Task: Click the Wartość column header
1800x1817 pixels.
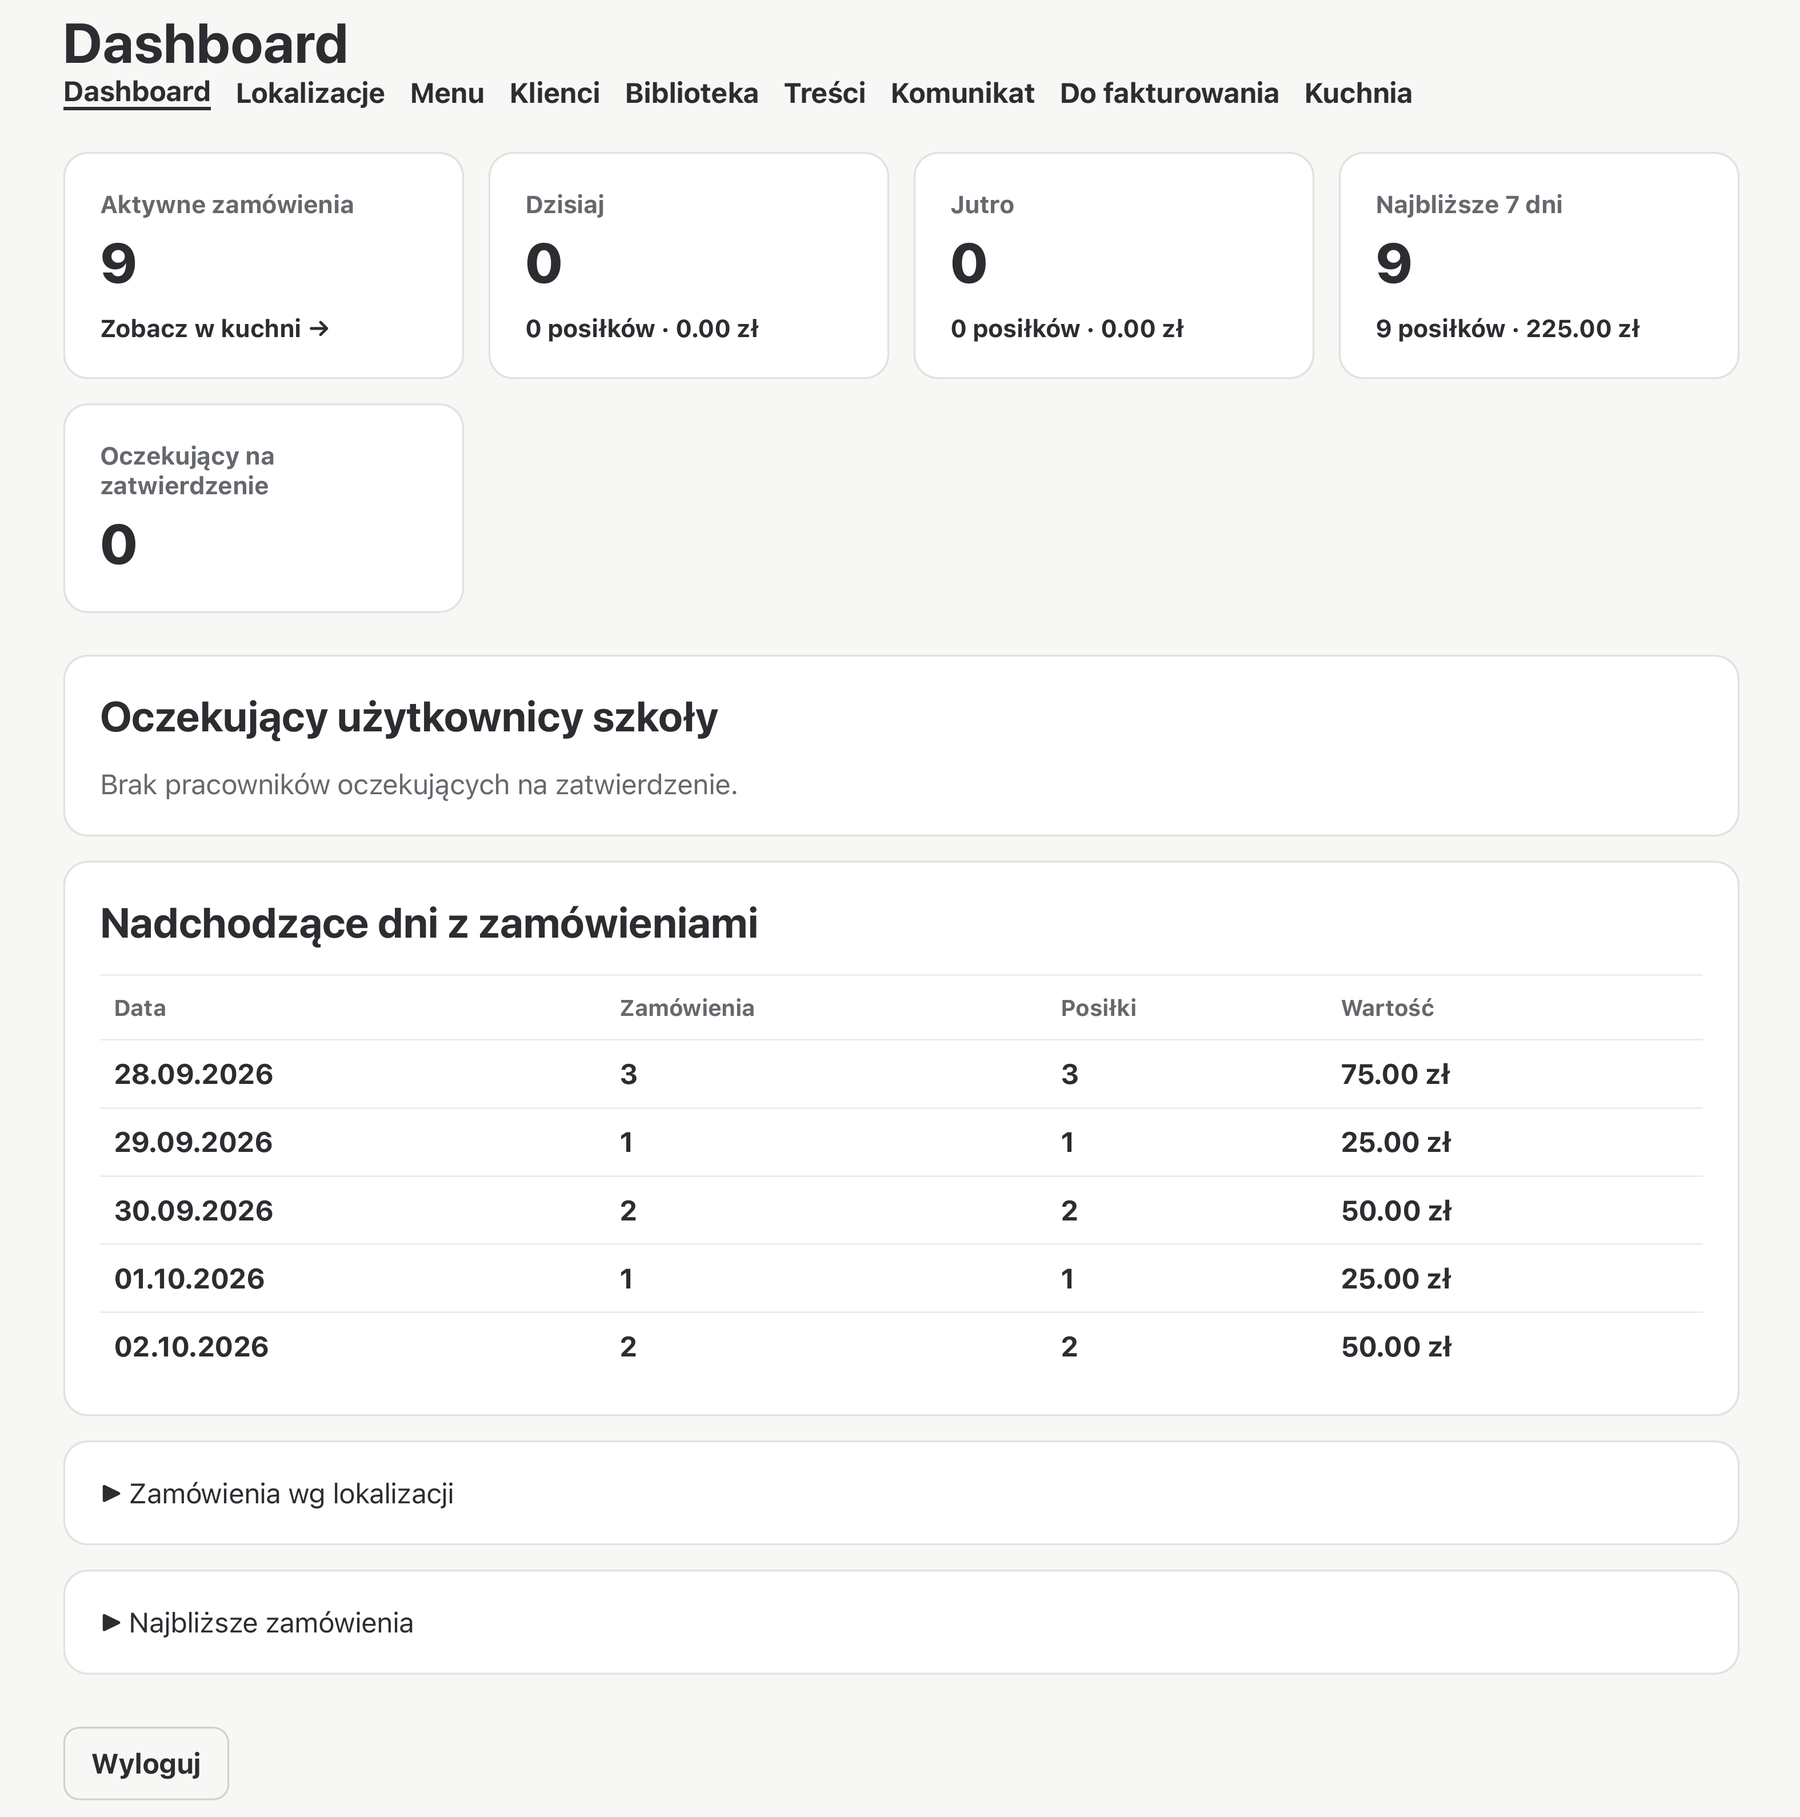Action: pyautogui.click(x=1387, y=1008)
